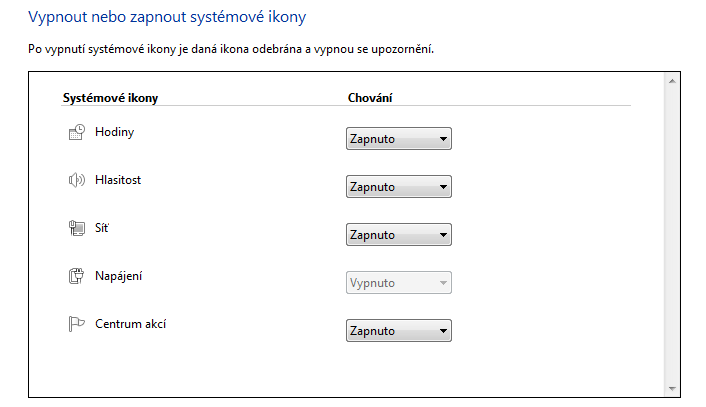
Task: Select the Hodiny label text
Action: pyautogui.click(x=114, y=132)
